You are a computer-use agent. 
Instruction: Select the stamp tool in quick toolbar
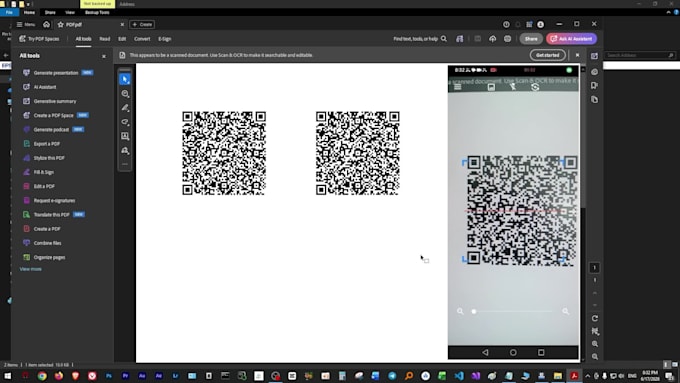[125, 151]
